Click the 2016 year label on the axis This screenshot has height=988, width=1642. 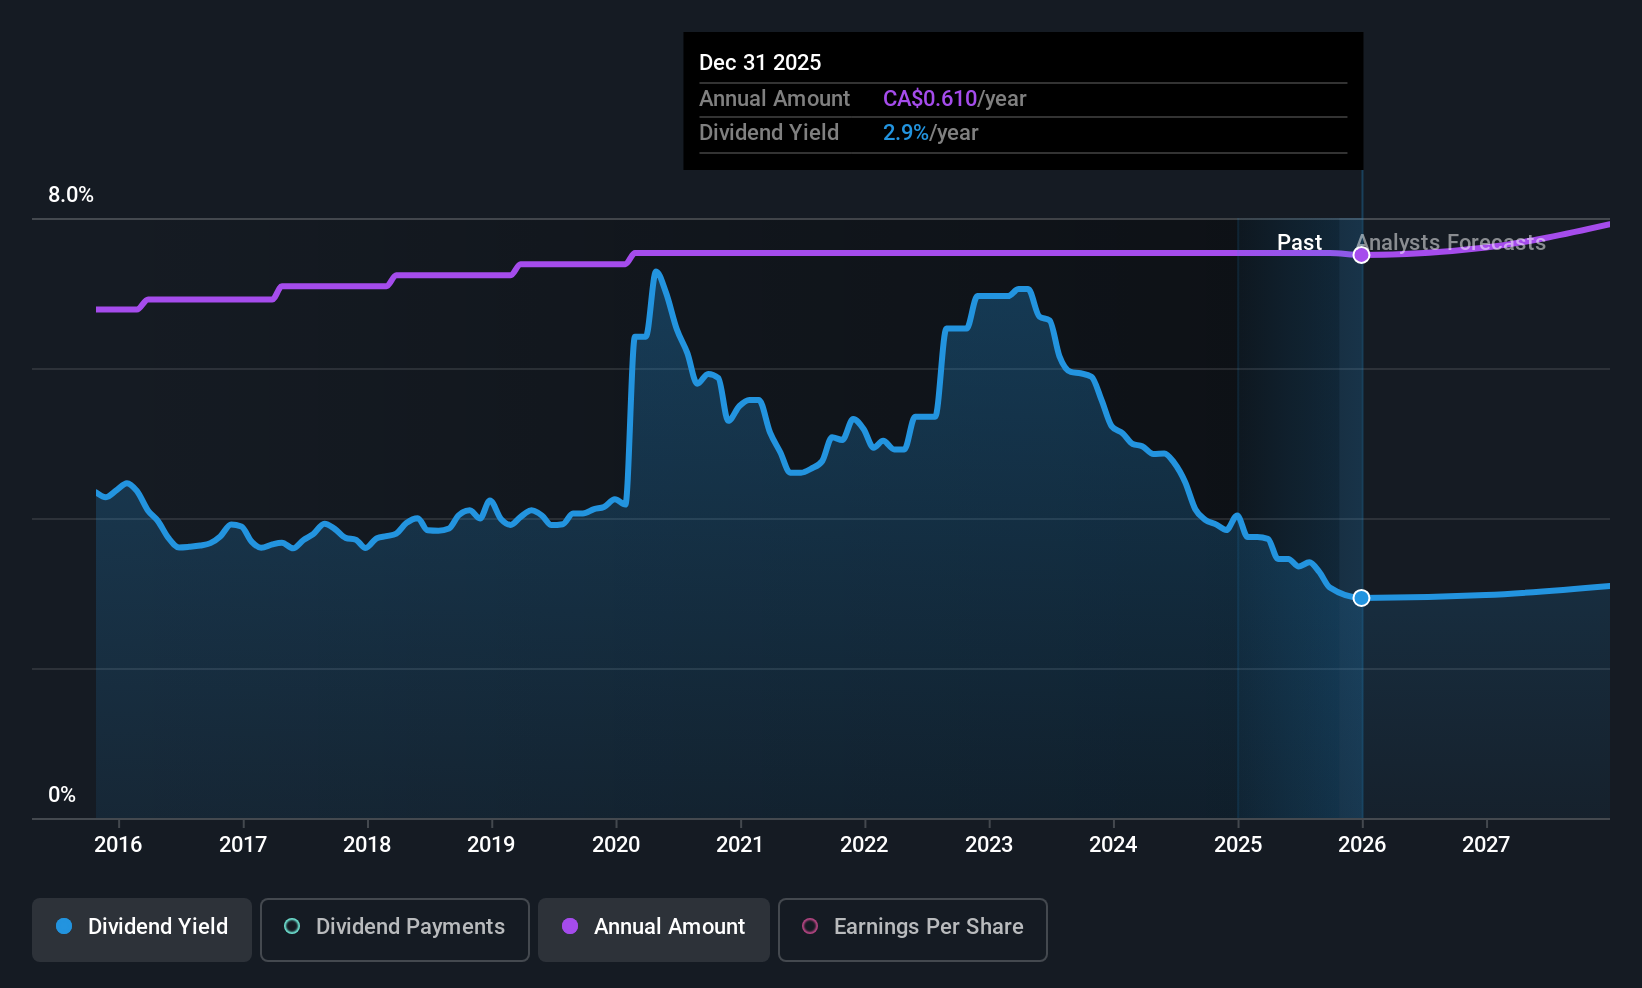point(119,844)
